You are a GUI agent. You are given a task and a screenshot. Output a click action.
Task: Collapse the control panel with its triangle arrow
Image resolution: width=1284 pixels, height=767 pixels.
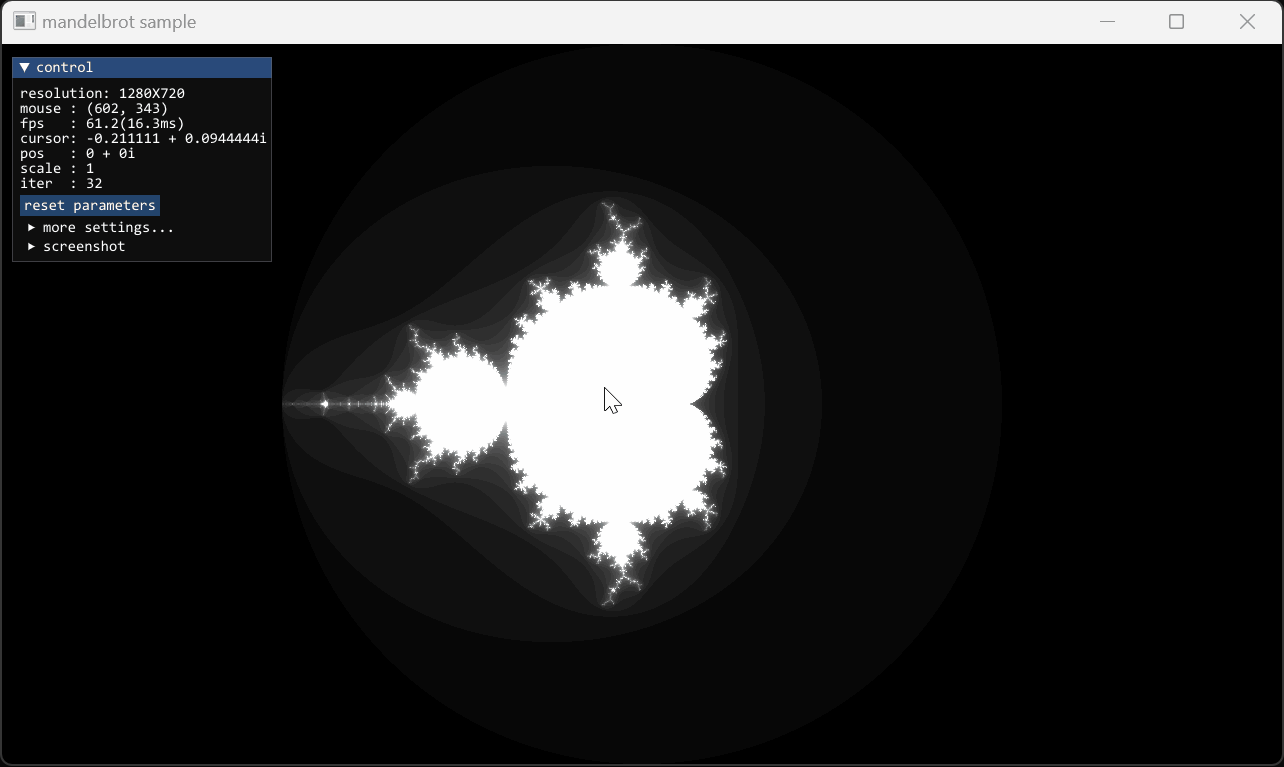pos(25,67)
